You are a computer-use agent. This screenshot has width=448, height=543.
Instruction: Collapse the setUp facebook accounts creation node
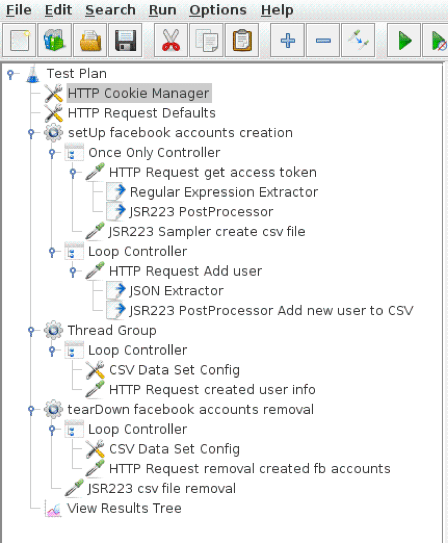[x=31, y=133]
